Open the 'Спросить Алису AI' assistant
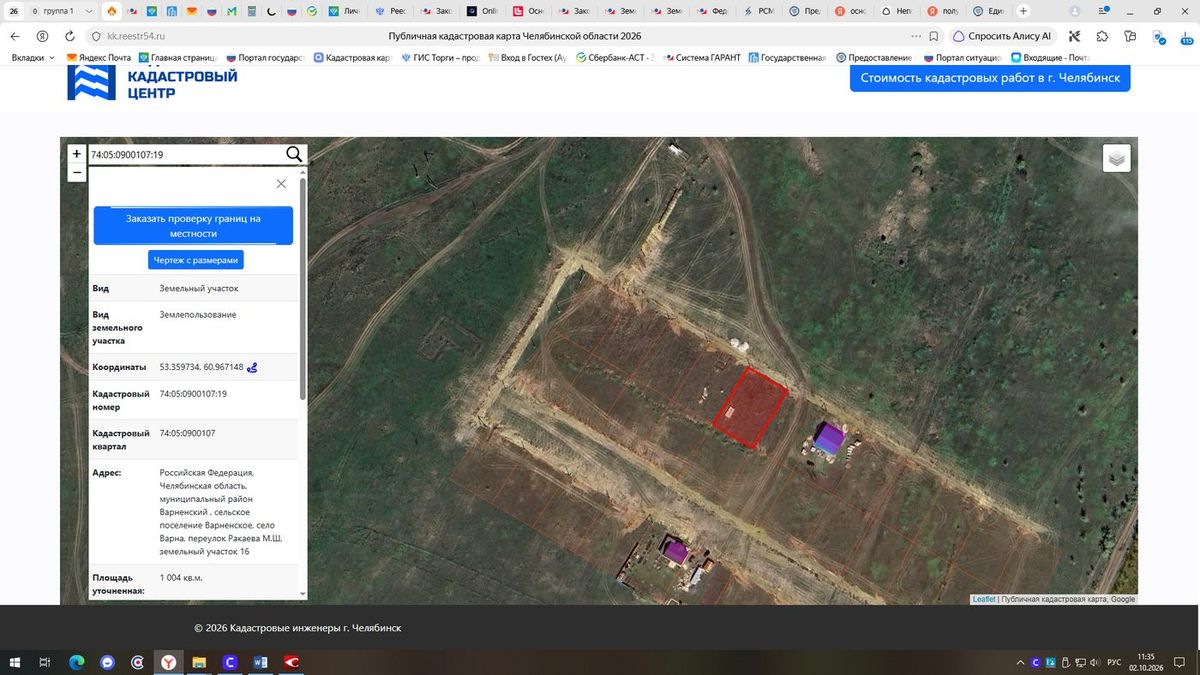This screenshot has height=675, width=1200. pyautogui.click(x=1002, y=36)
